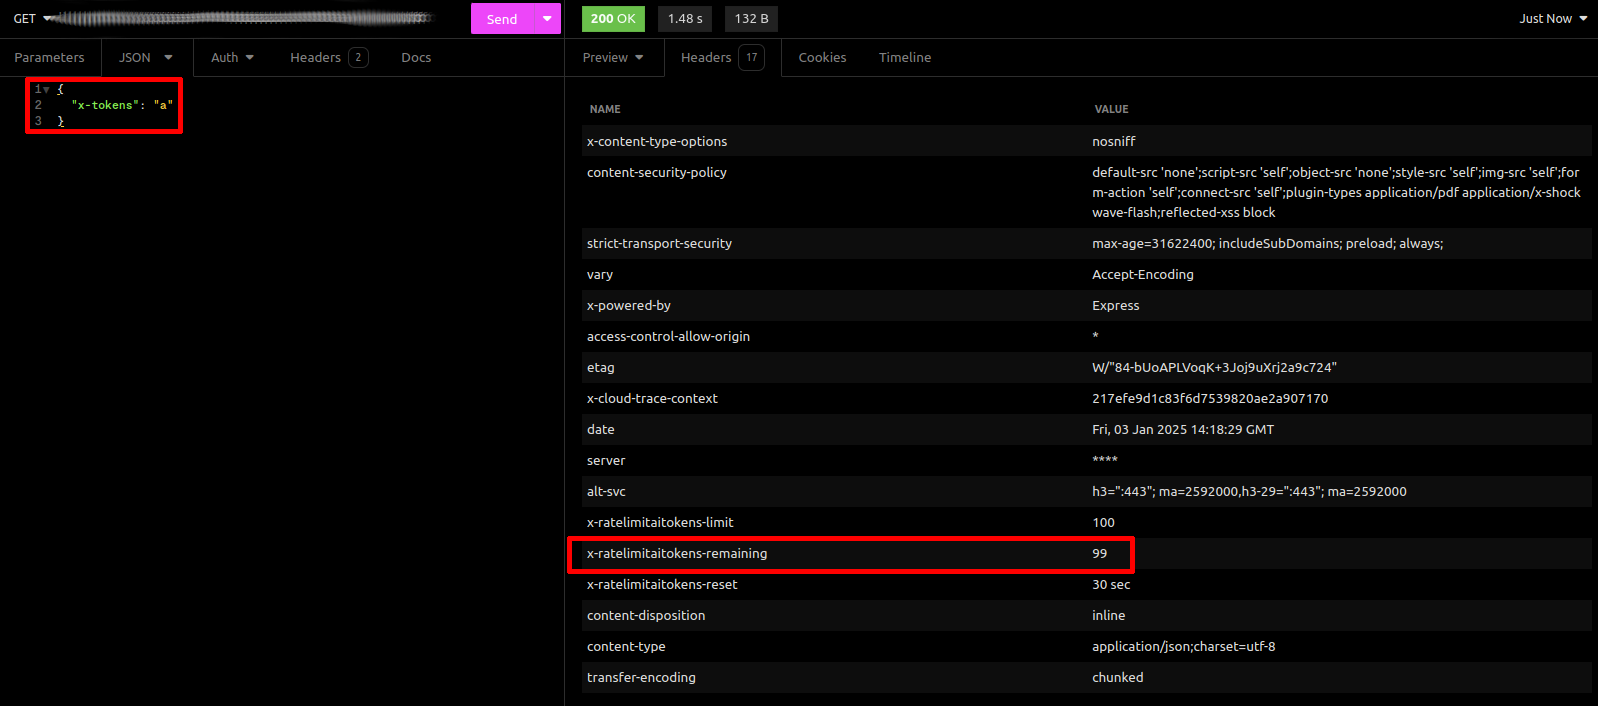Open the GET method dropdown

[x=30, y=19]
